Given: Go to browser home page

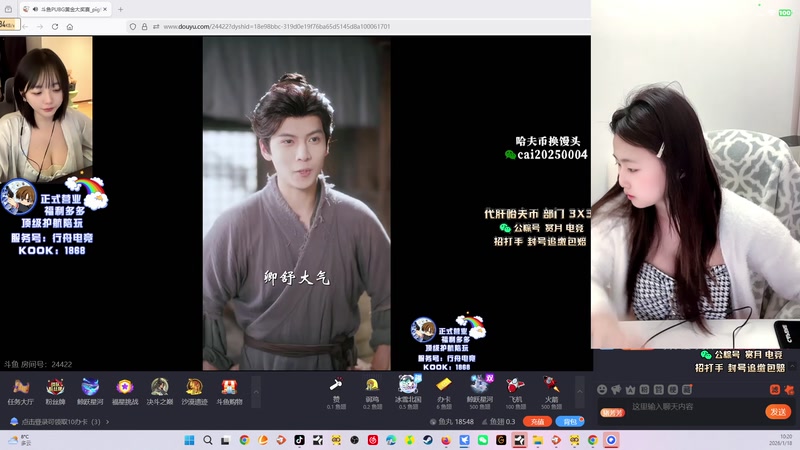Looking at the screenshot, I should point(69,27).
